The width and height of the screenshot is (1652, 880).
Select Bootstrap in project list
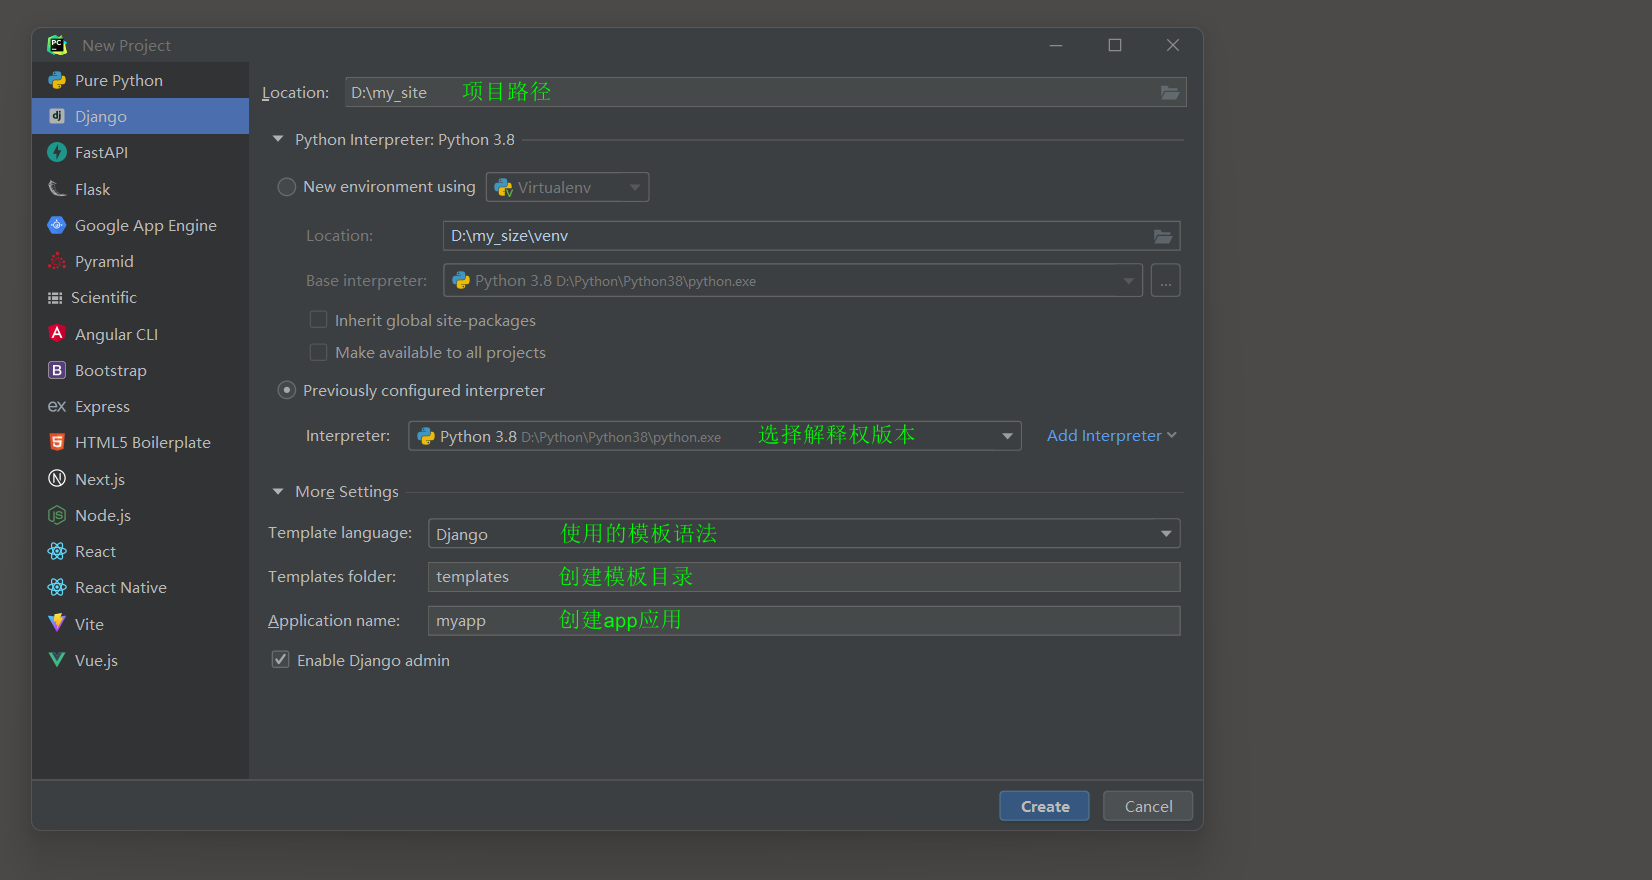tap(141, 370)
